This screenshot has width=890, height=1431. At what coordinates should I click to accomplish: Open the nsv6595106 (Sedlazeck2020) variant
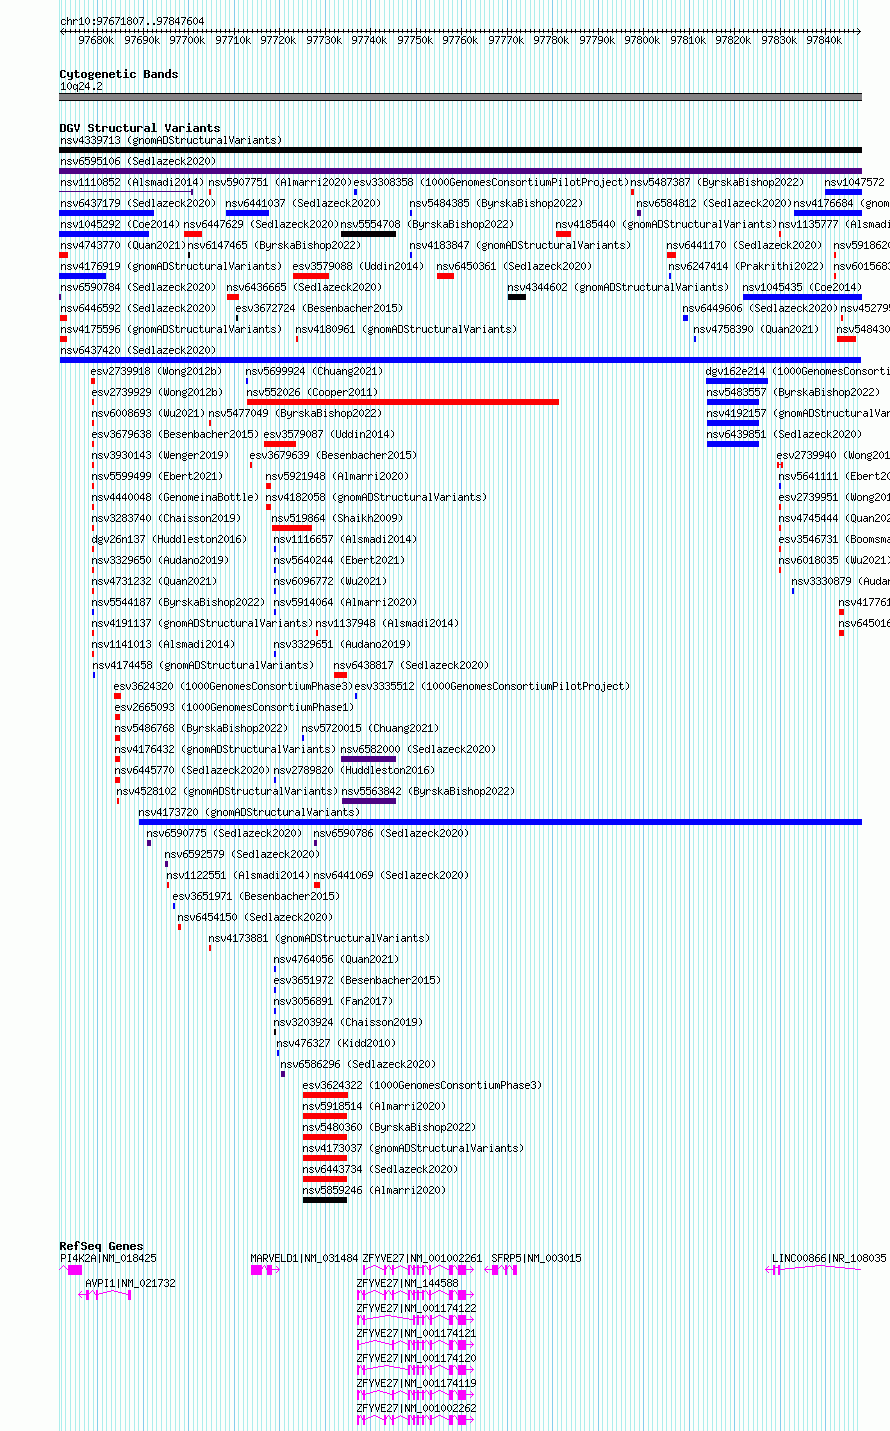[138, 161]
